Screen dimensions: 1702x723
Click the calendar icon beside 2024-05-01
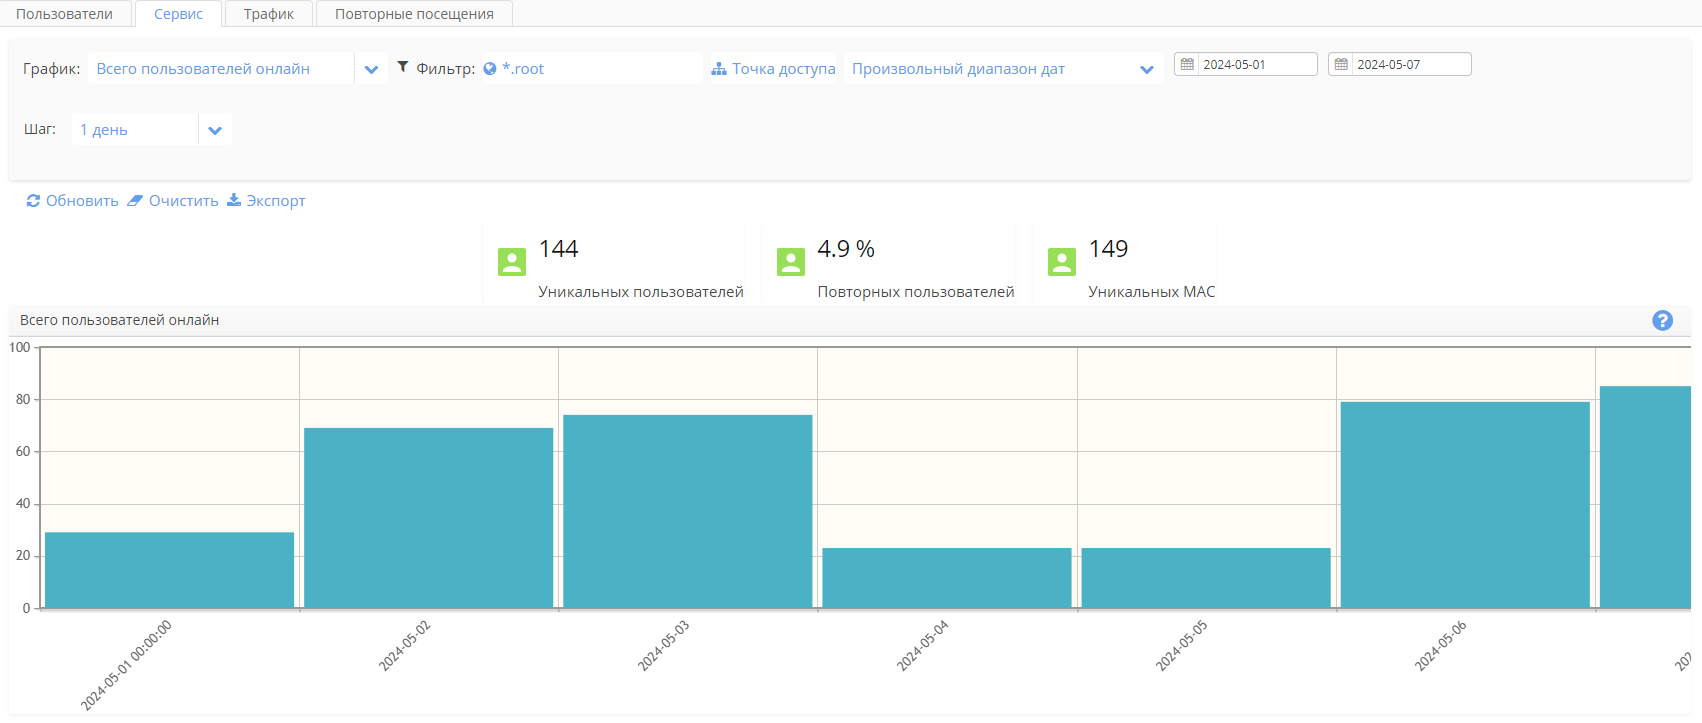pos(1187,64)
